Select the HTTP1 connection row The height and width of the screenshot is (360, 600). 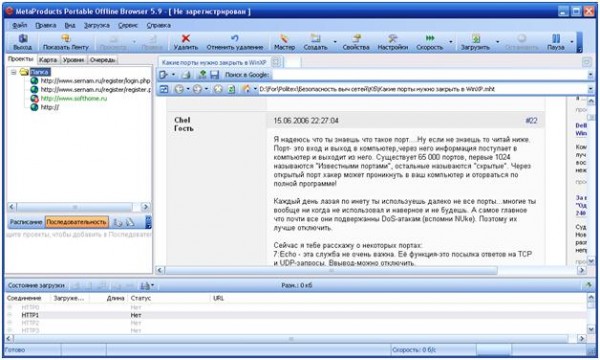pyautogui.click(x=296, y=315)
